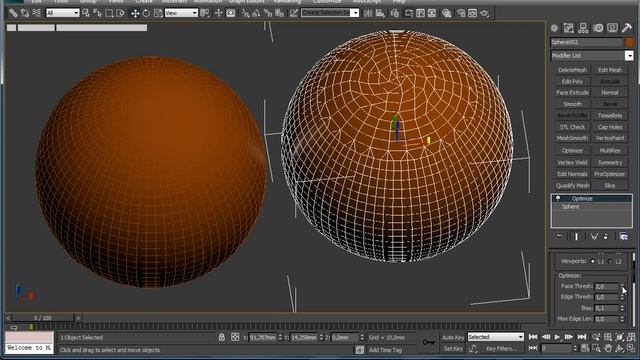
Task: Switch to the Display command panel tab
Action: click(x=612, y=28)
